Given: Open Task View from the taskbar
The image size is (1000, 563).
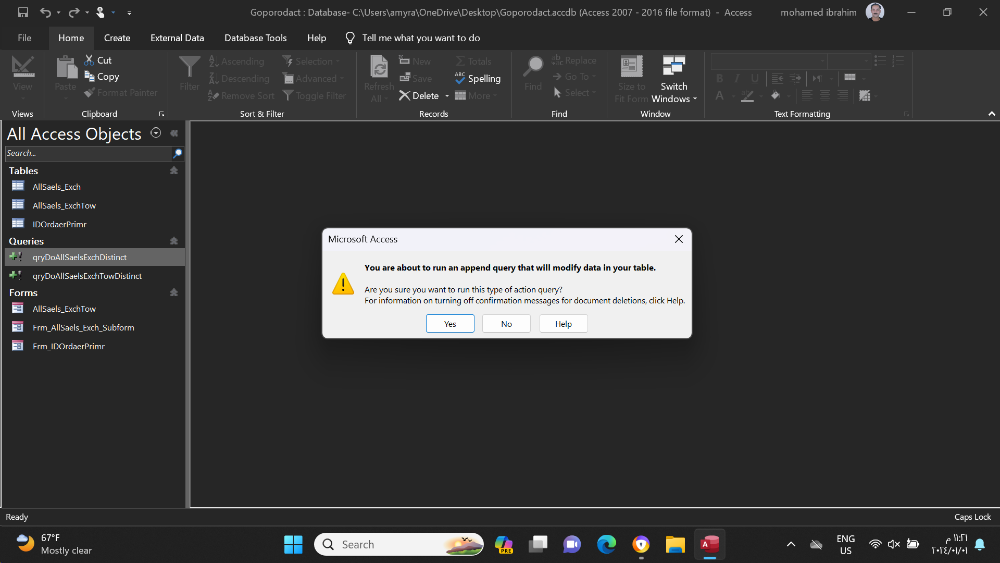Looking at the screenshot, I should tap(538, 545).
